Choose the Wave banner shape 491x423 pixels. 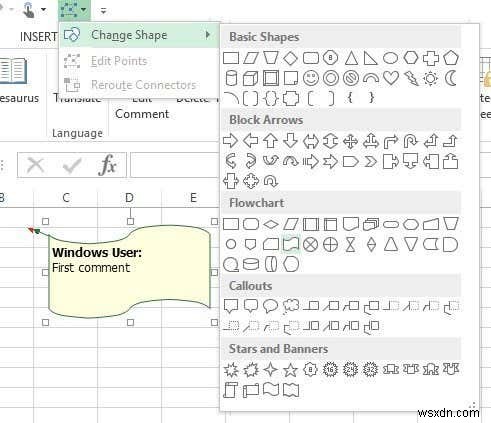coord(270,389)
